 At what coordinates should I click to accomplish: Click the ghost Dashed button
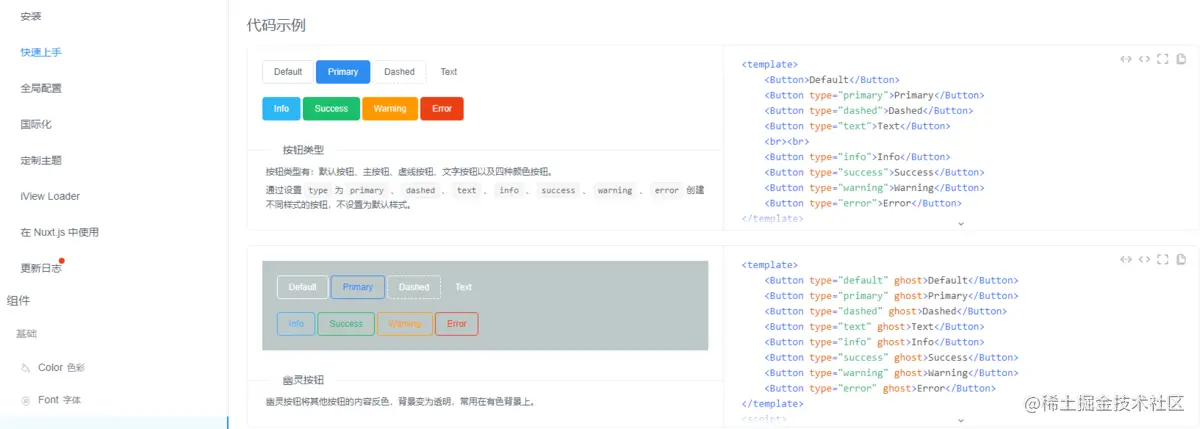click(414, 287)
